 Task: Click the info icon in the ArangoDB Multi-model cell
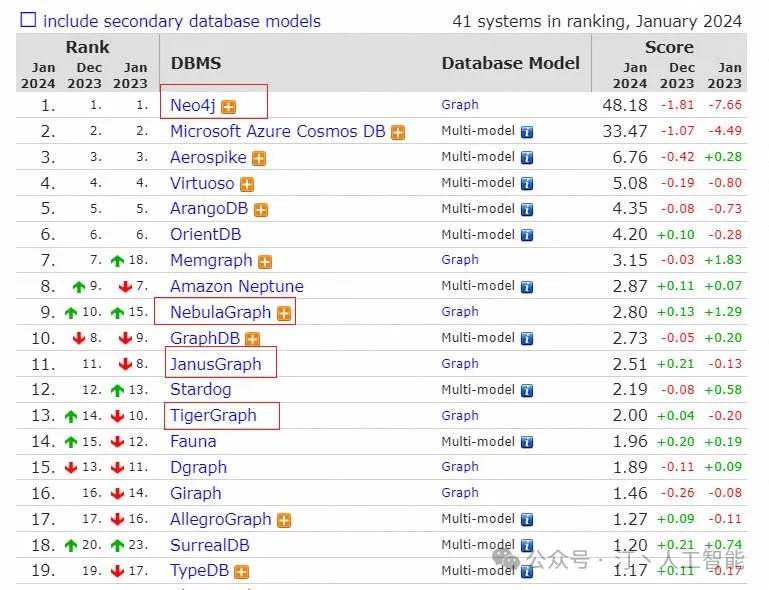pyautogui.click(x=526, y=209)
